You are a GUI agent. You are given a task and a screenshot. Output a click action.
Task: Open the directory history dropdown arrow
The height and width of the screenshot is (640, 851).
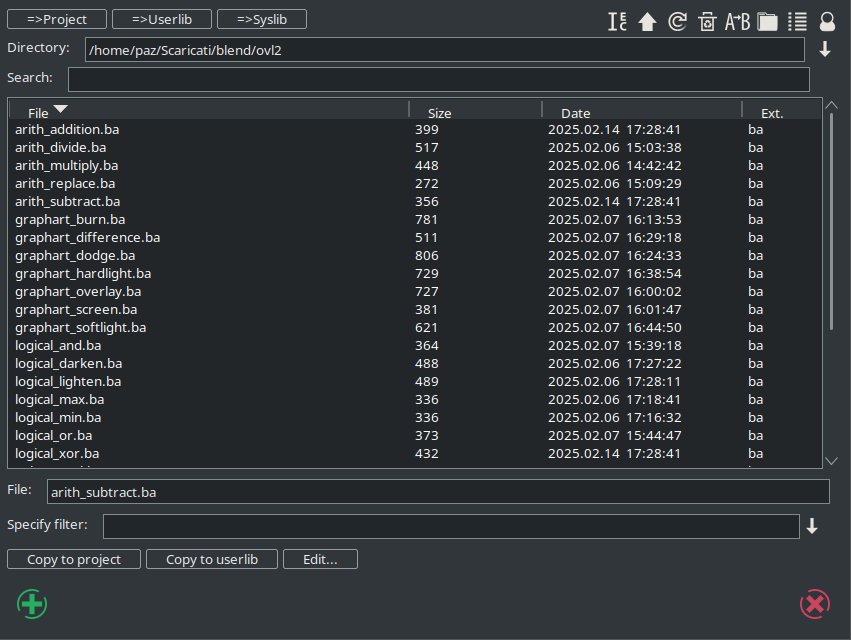825,50
